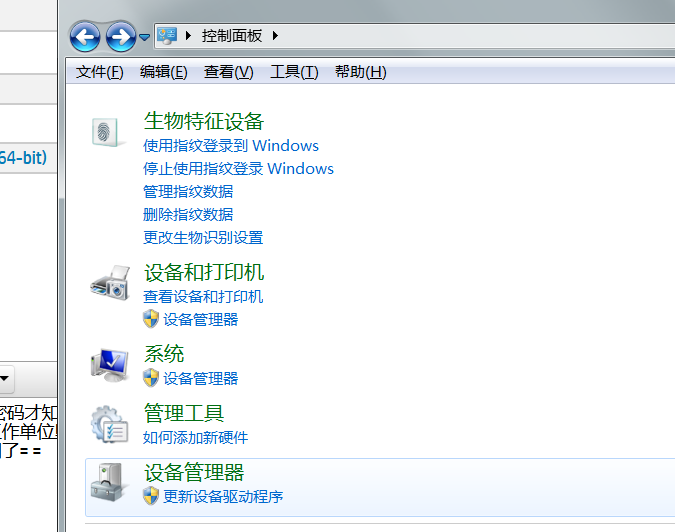The height and width of the screenshot is (532, 675).
Task: Open 如何添加新硬件 link
Action: pyautogui.click(x=195, y=437)
